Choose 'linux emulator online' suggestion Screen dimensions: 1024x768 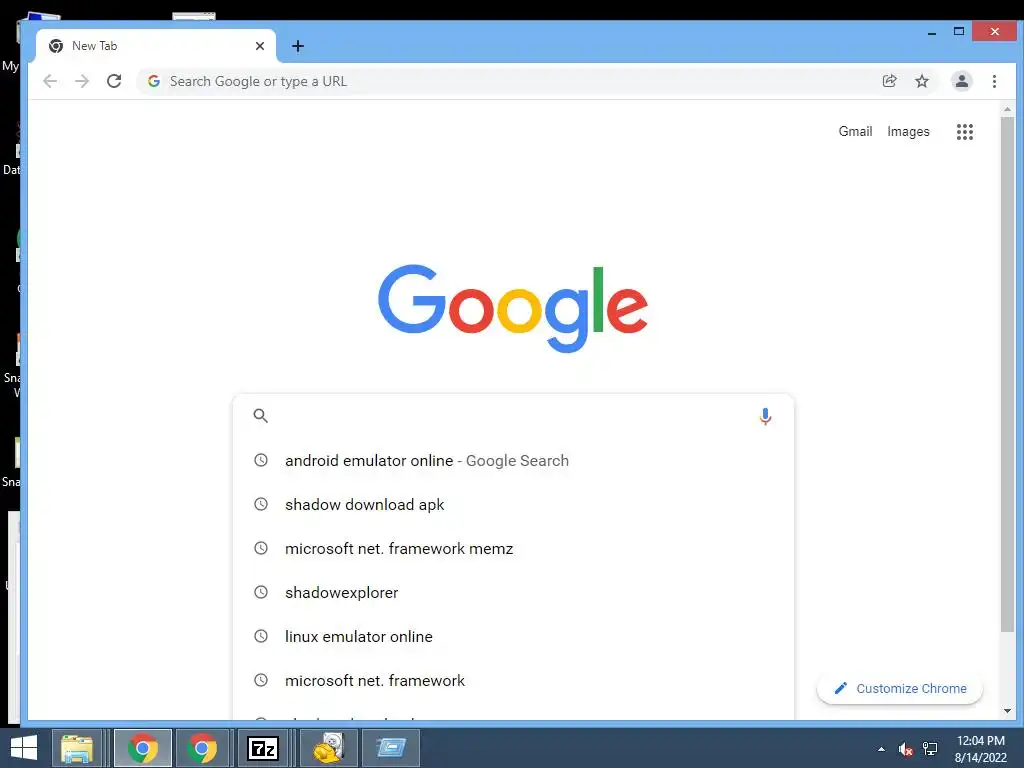coord(513,636)
